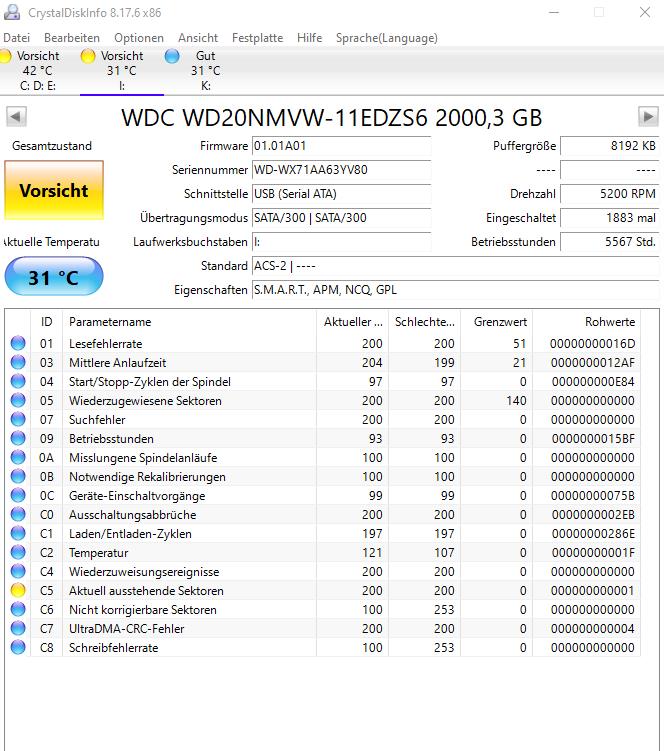The height and width of the screenshot is (751, 664).
Task: Click status orb for UltraDMA-CRC-Fehler row
Action: pyautogui.click(x=18, y=628)
